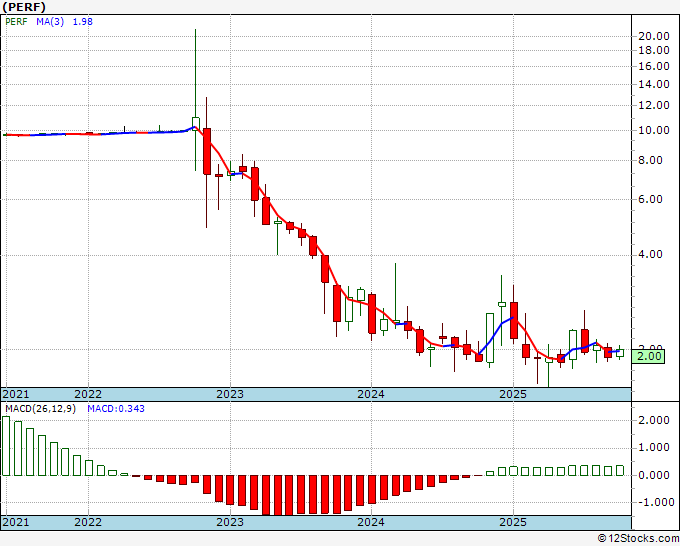Click the 20.00 price axis label
This screenshot has height=546, width=680.
click(654, 36)
